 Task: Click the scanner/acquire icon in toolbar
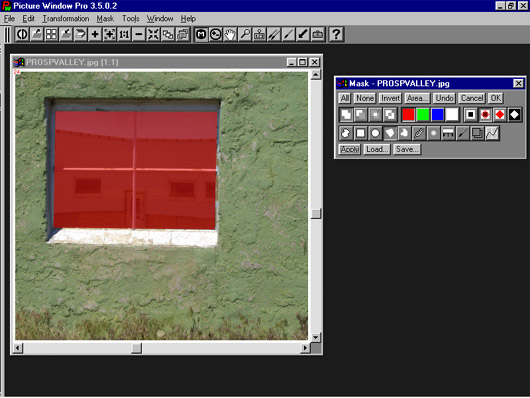point(80,34)
